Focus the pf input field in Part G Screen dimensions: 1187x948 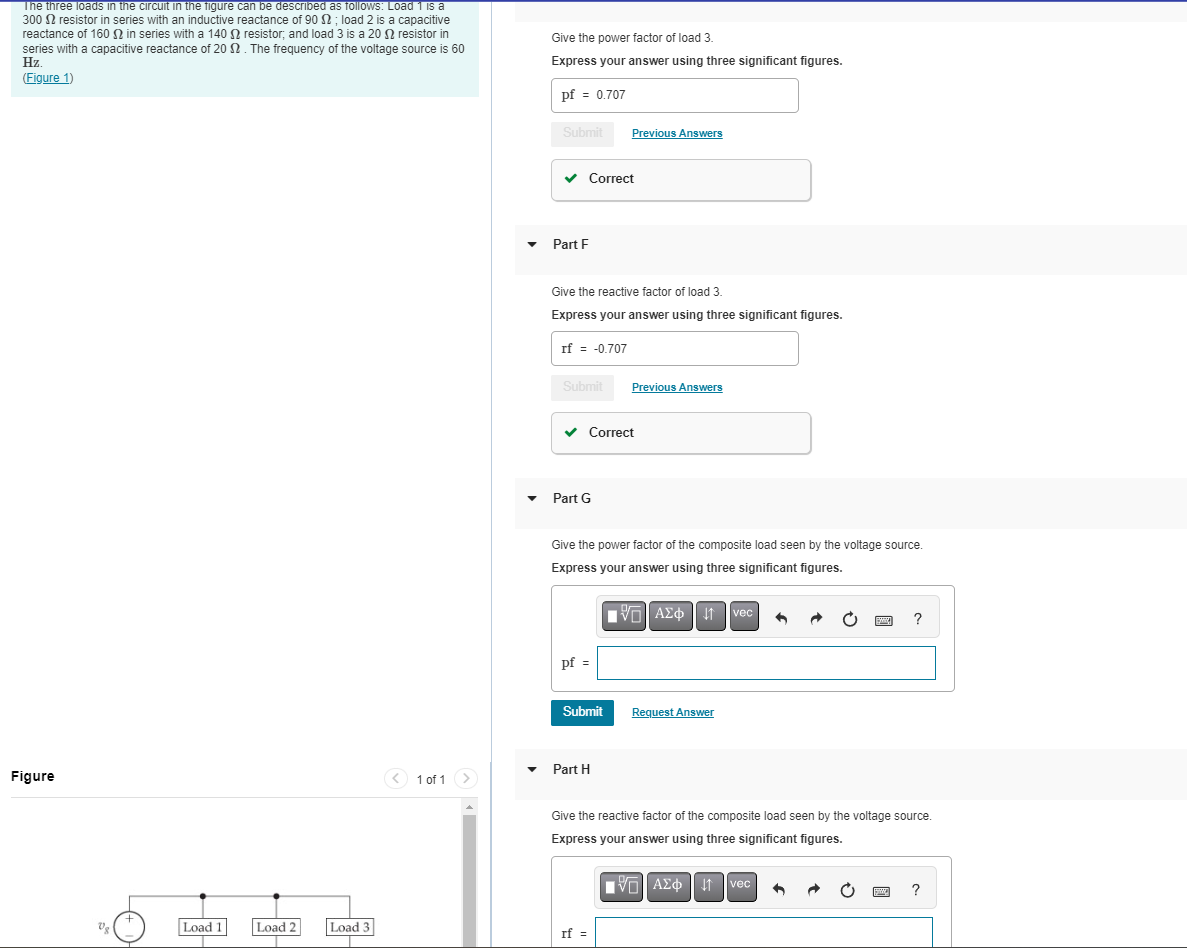point(766,663)
